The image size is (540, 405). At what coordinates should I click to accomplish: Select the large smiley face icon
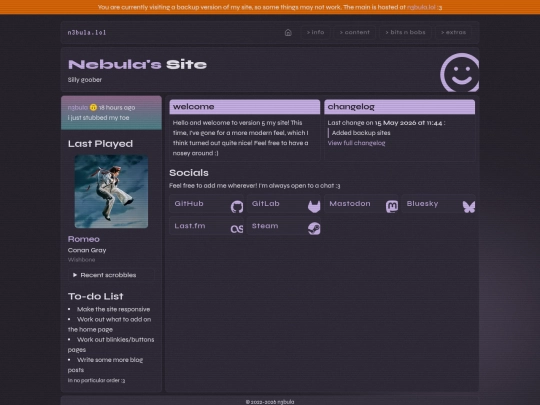tap(460, 73)
